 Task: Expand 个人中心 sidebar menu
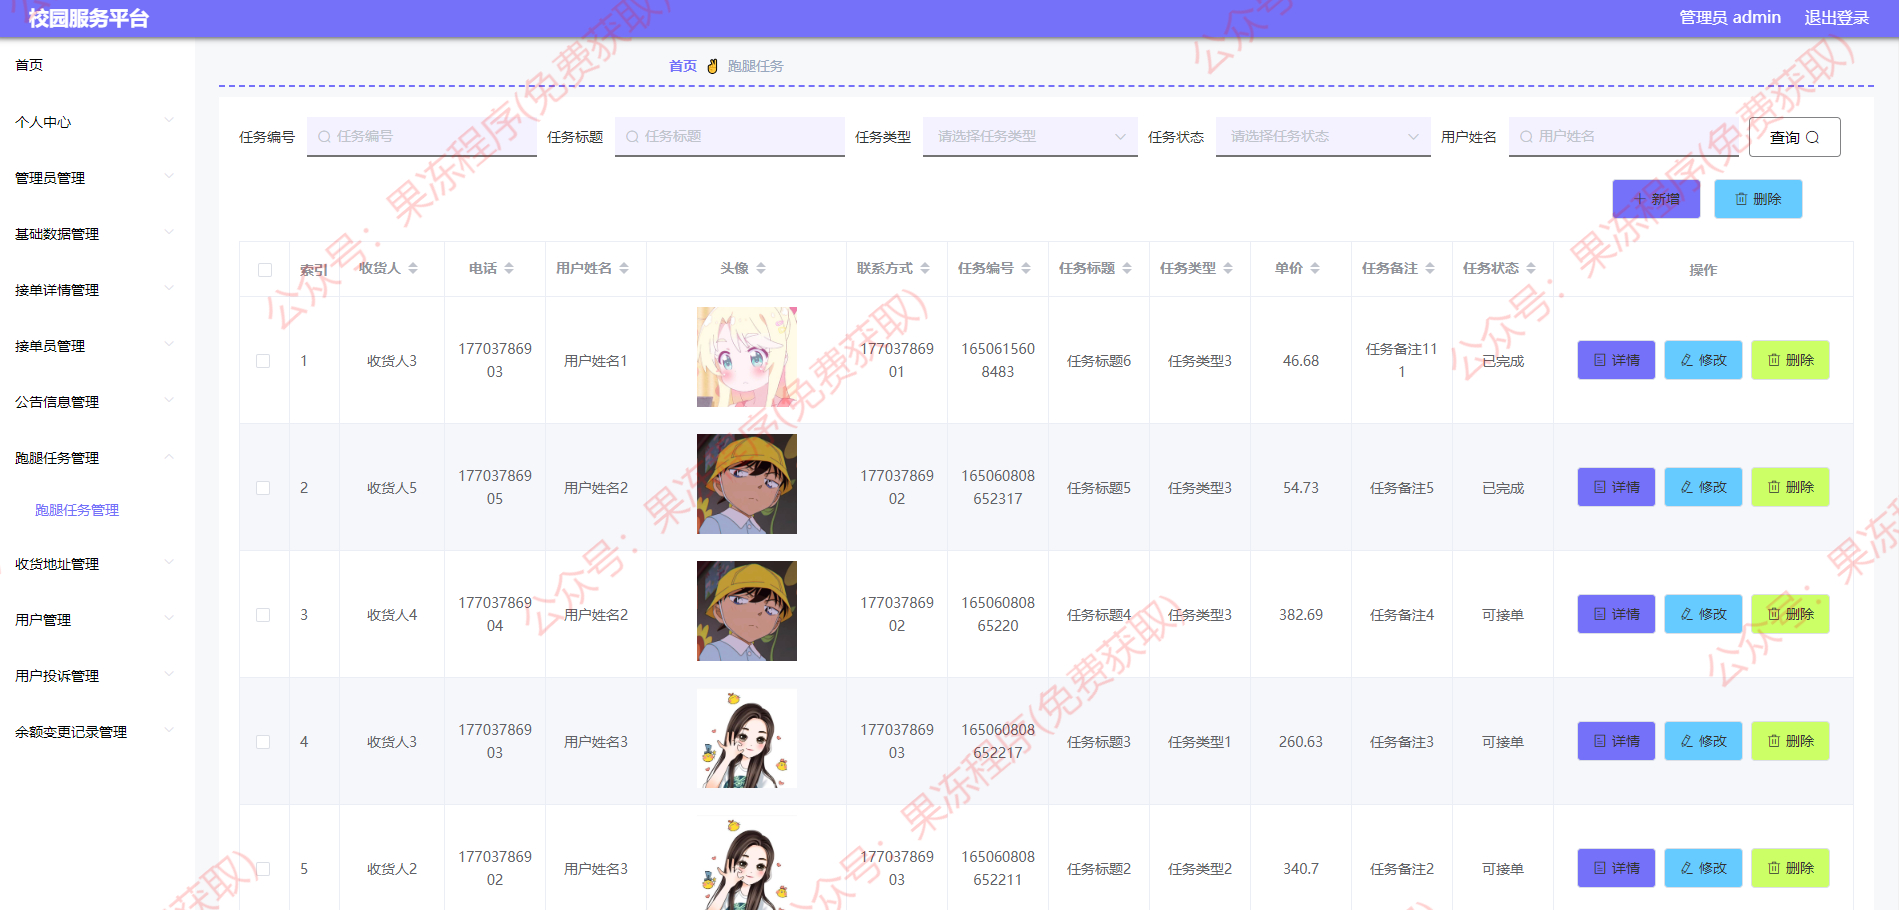tap(95, 122)
